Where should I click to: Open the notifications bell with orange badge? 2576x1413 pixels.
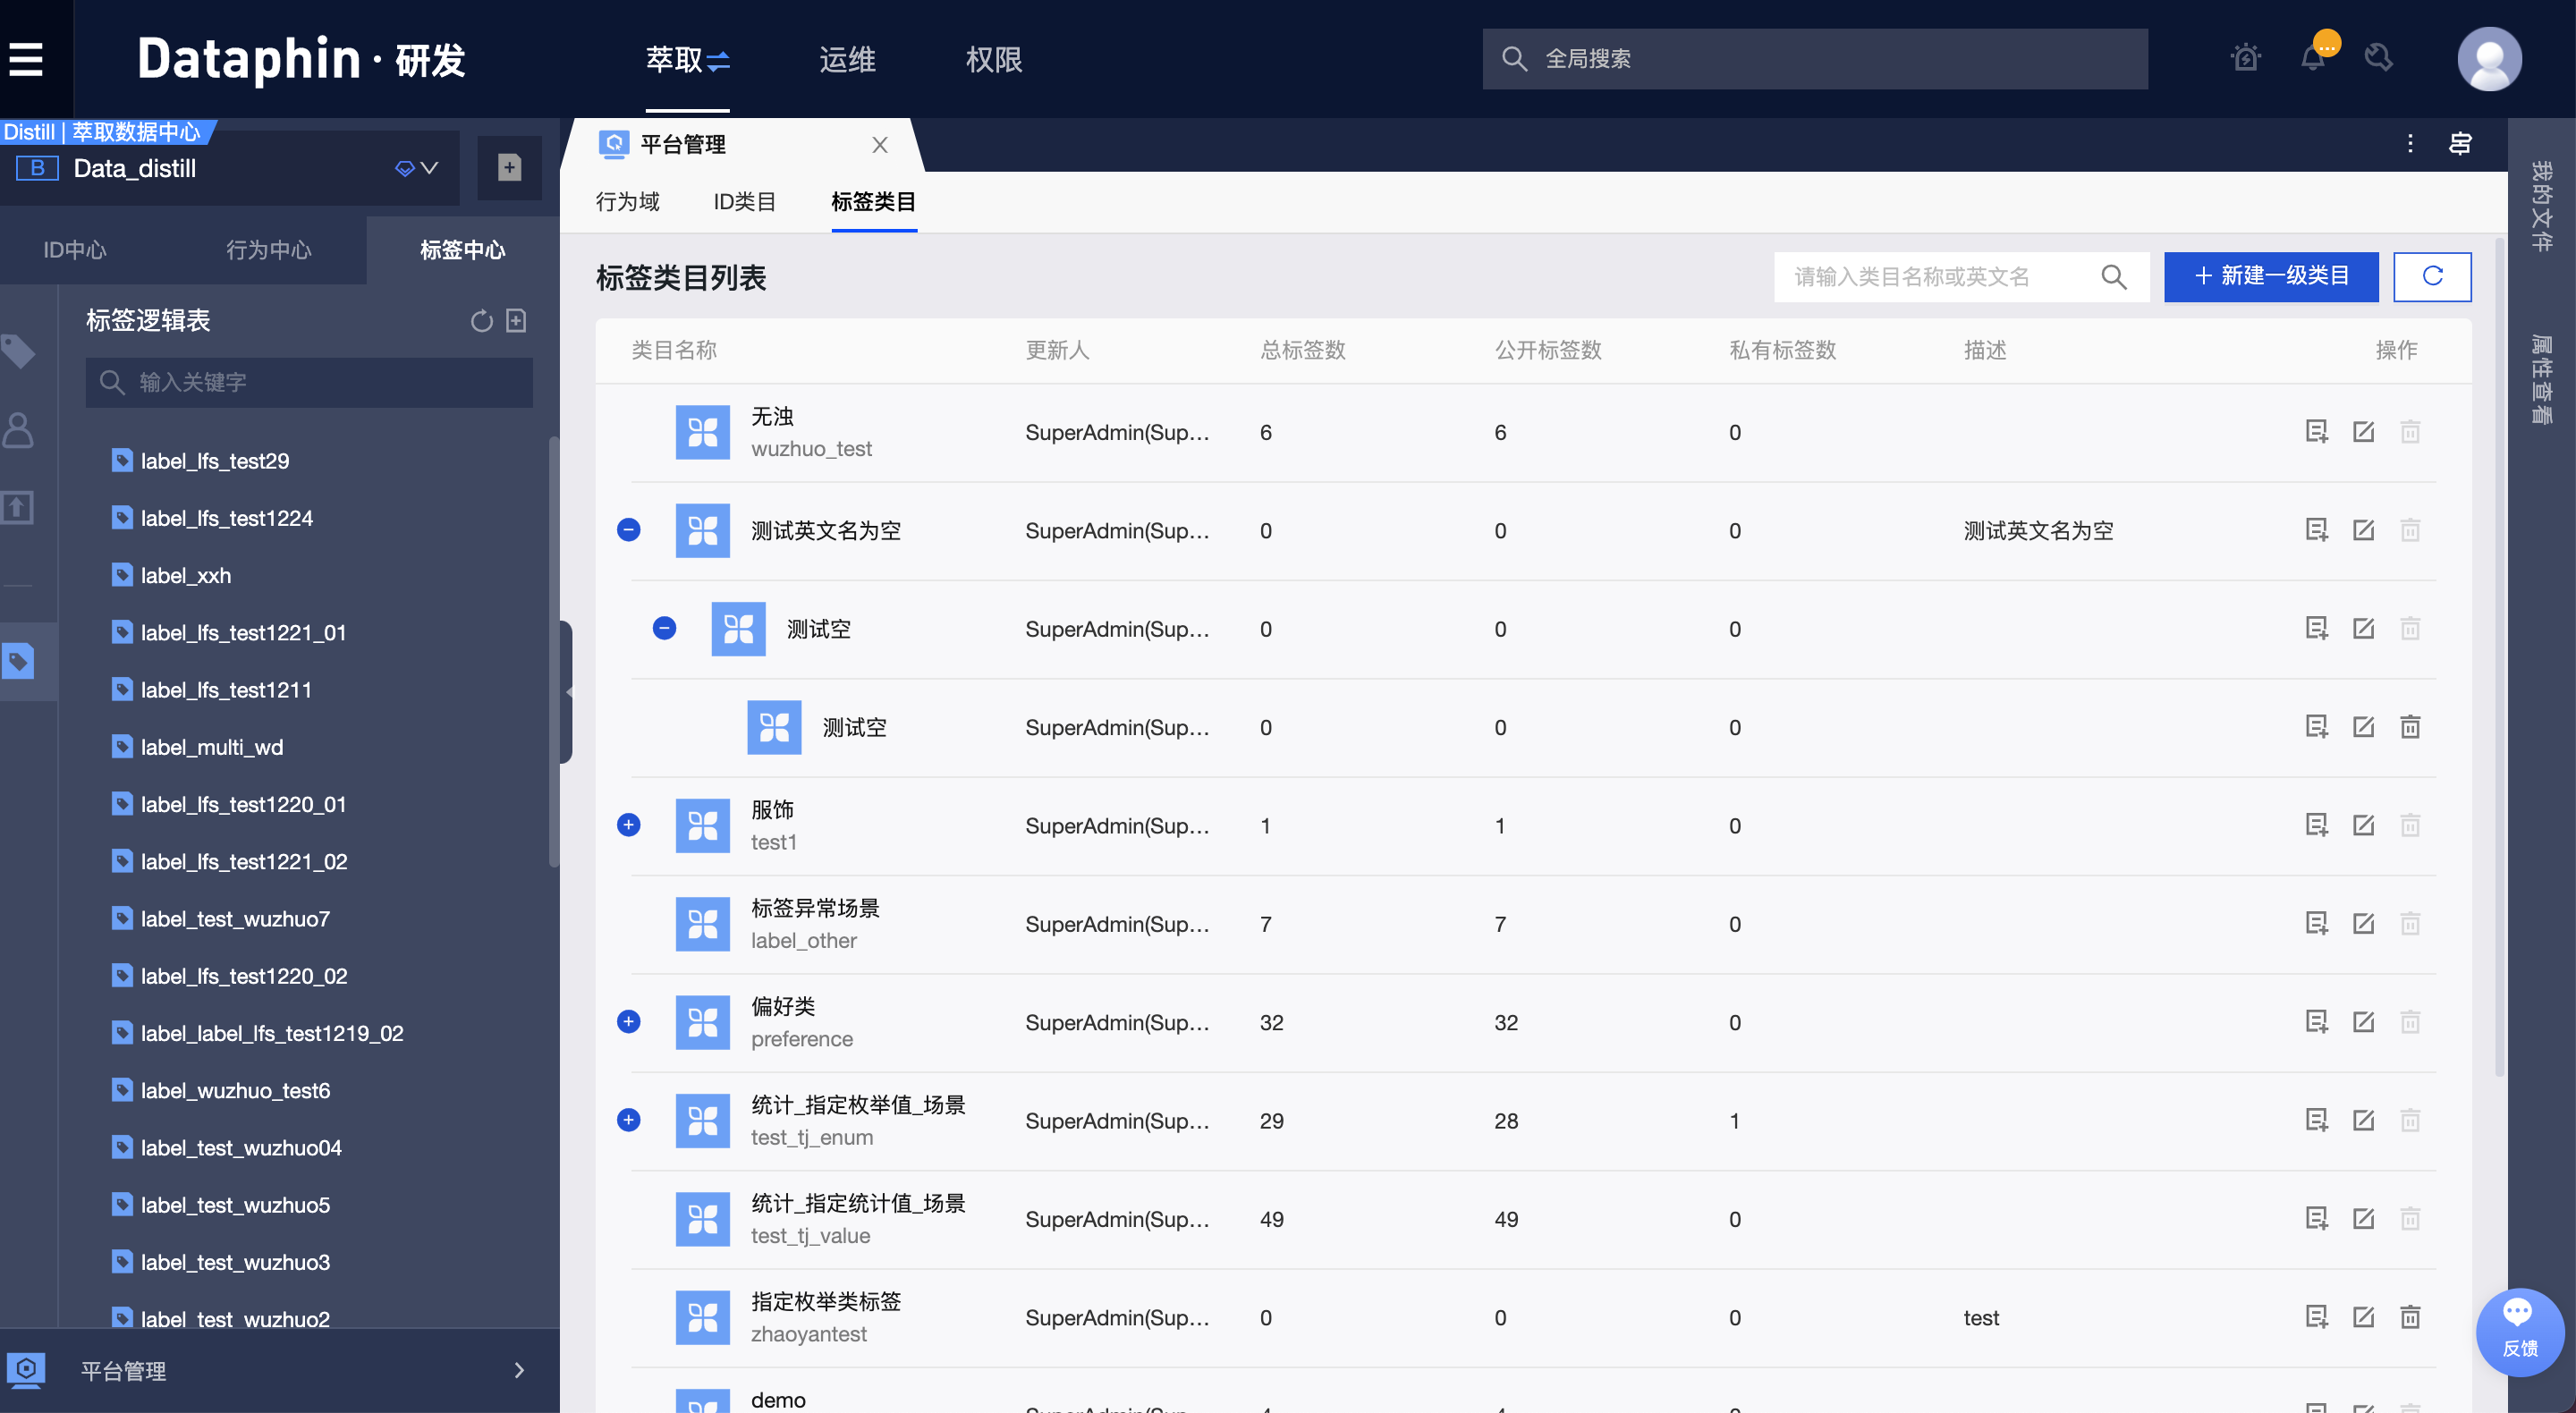pos(2313,59)
